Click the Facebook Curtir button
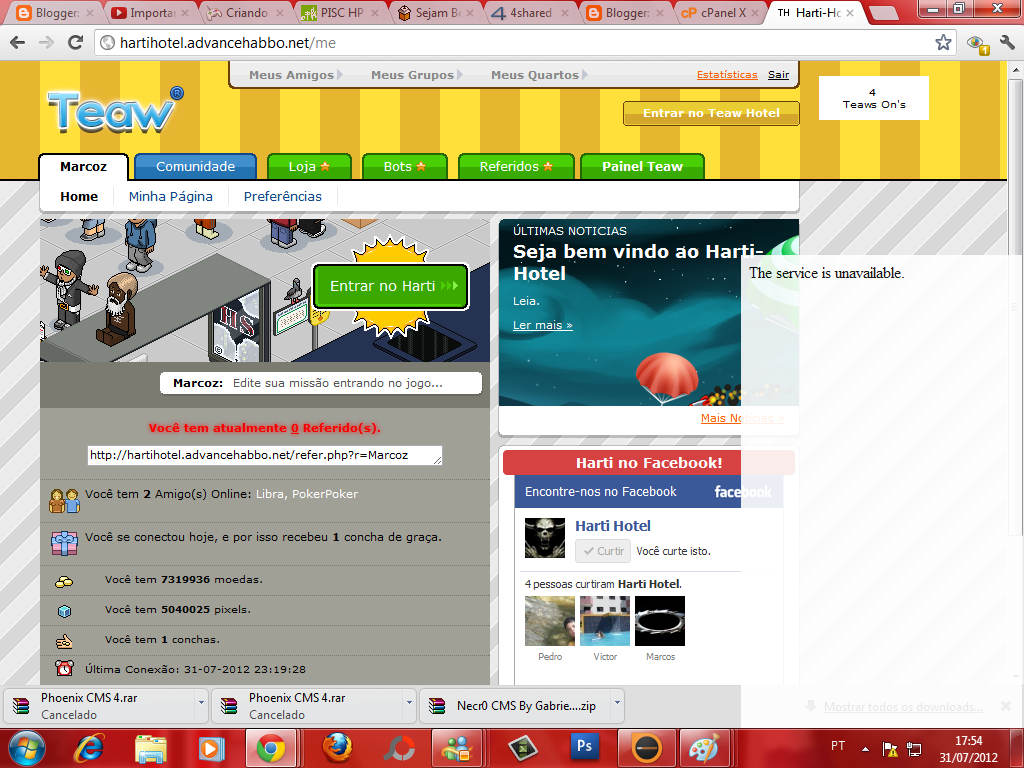This screenshot has width=1025, height=768. [x=603, y=551]
